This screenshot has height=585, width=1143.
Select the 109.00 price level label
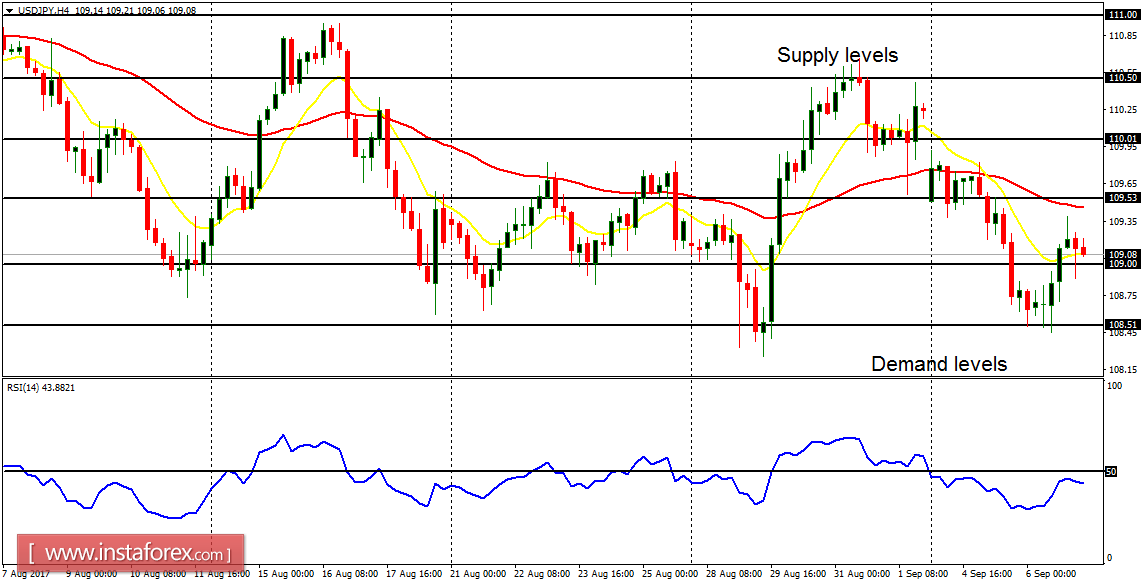(x=1121, y=264)
